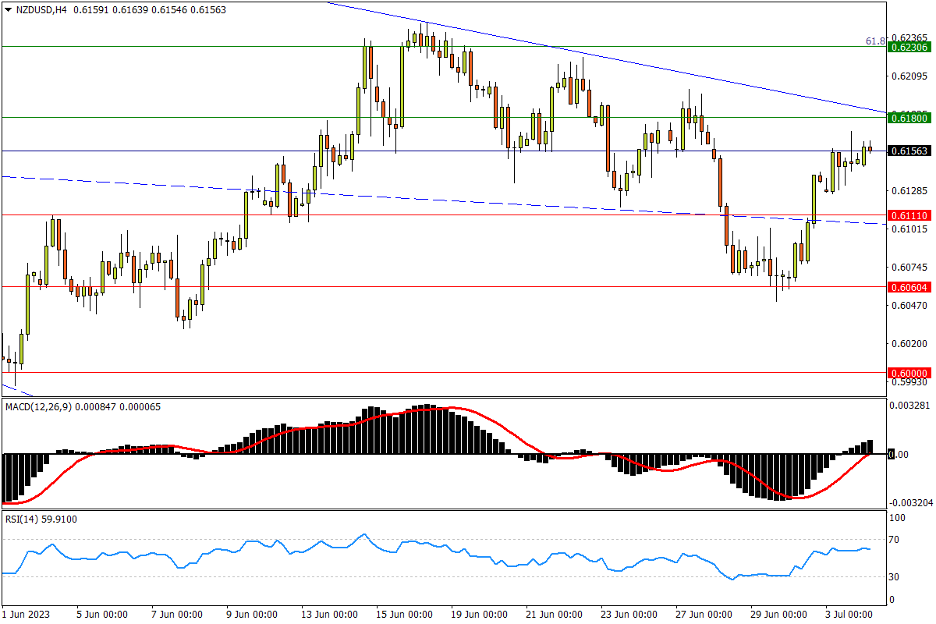The width and height of the screenshot is (936, 624).
Task: Click the 27 Jun 00:00 time marker
Action: [700, 613]
